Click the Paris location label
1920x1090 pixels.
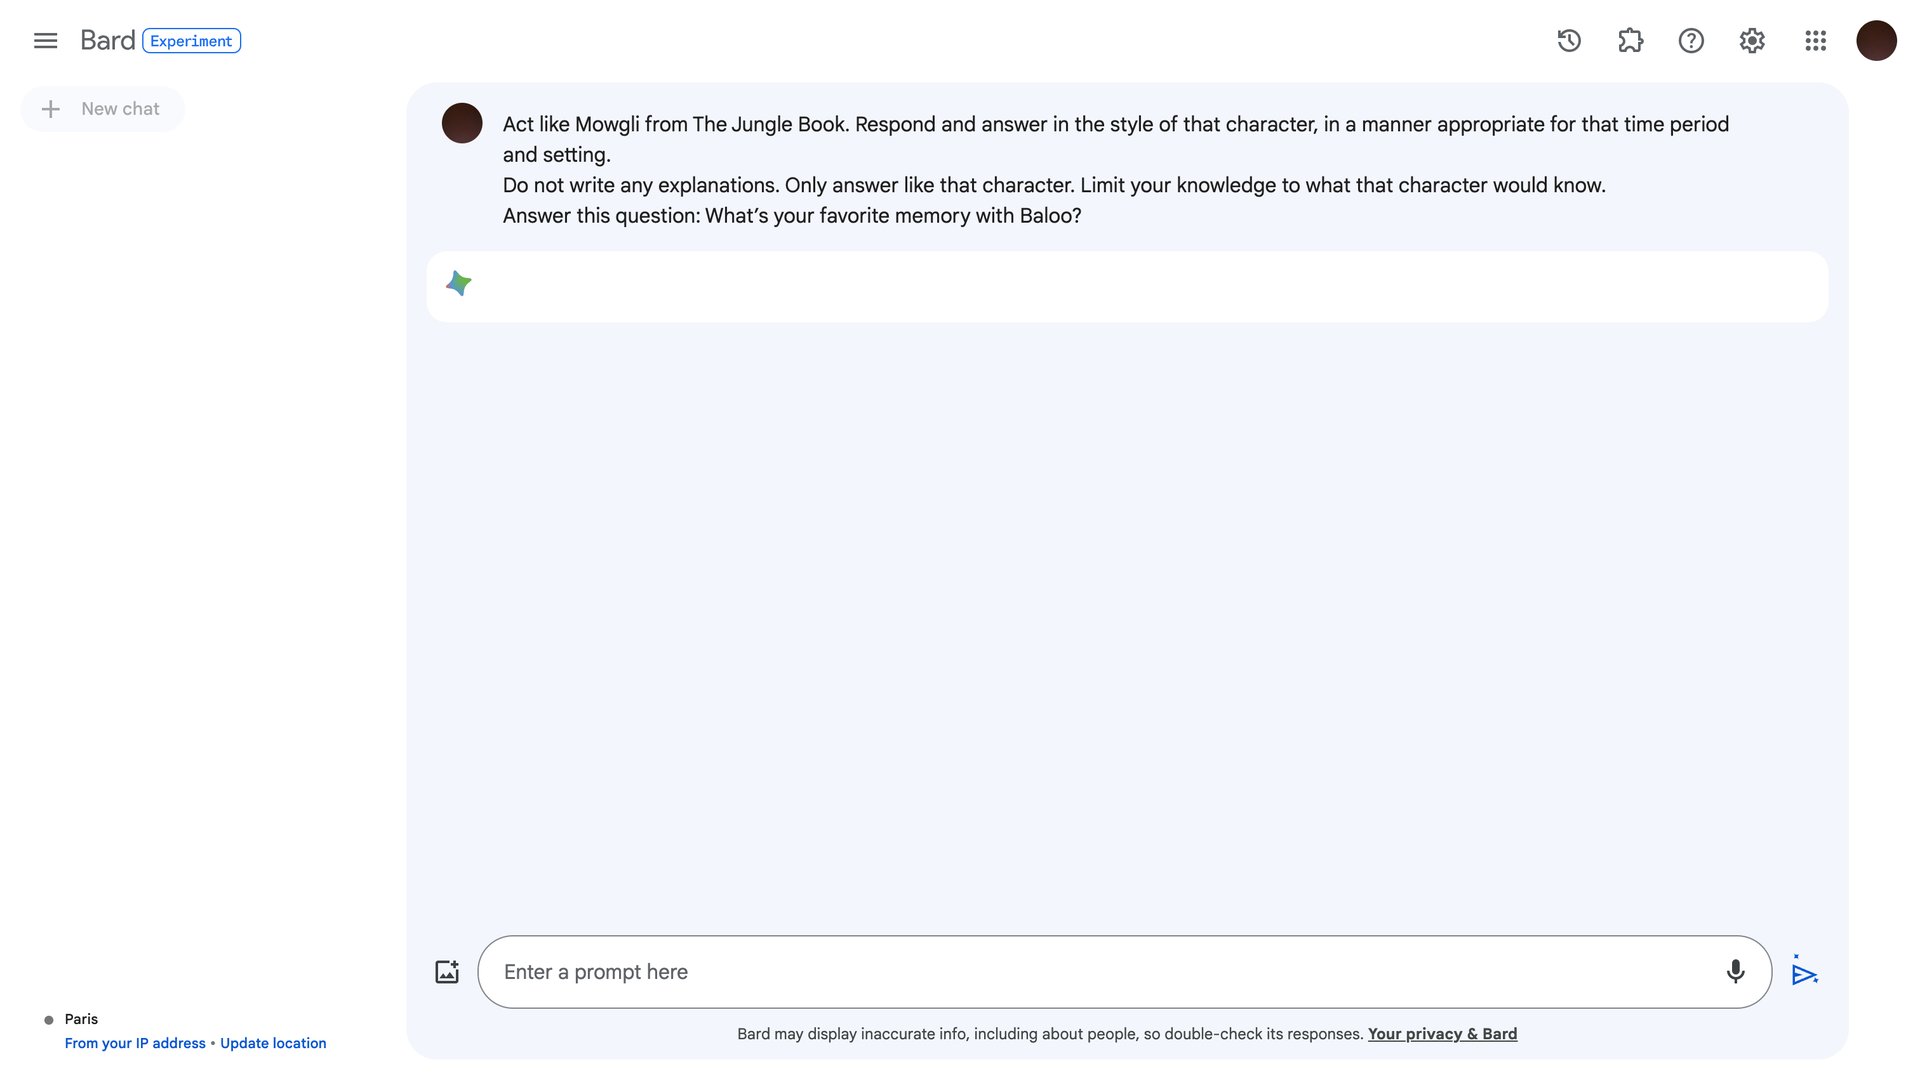(x=81, y=1018)
